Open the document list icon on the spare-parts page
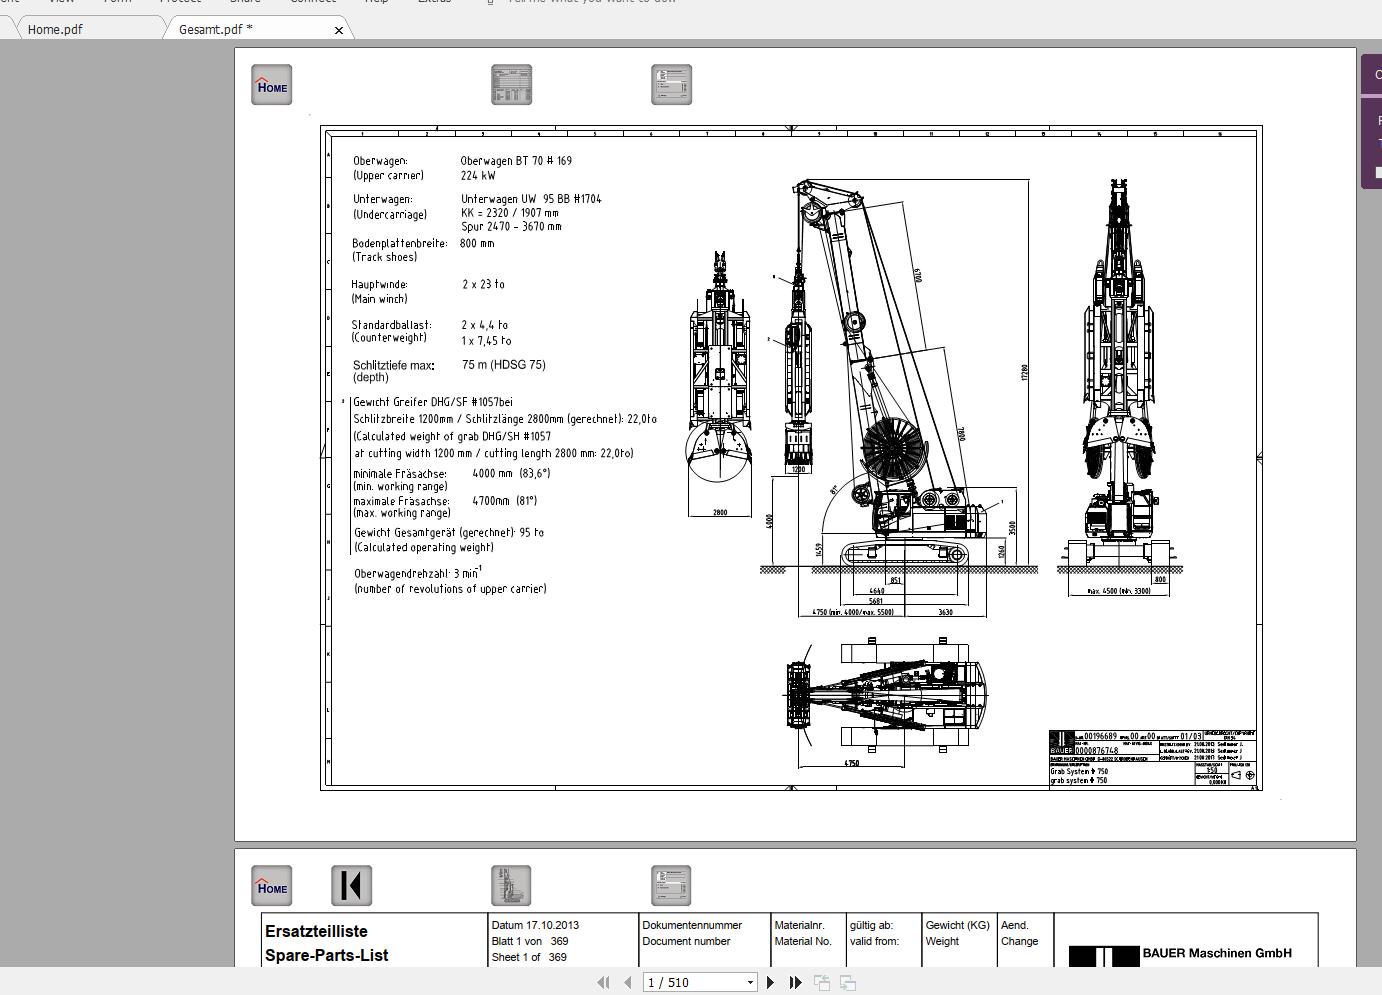Image resolution: width=1382 pixels, height=995 pixels. (671, 886)
